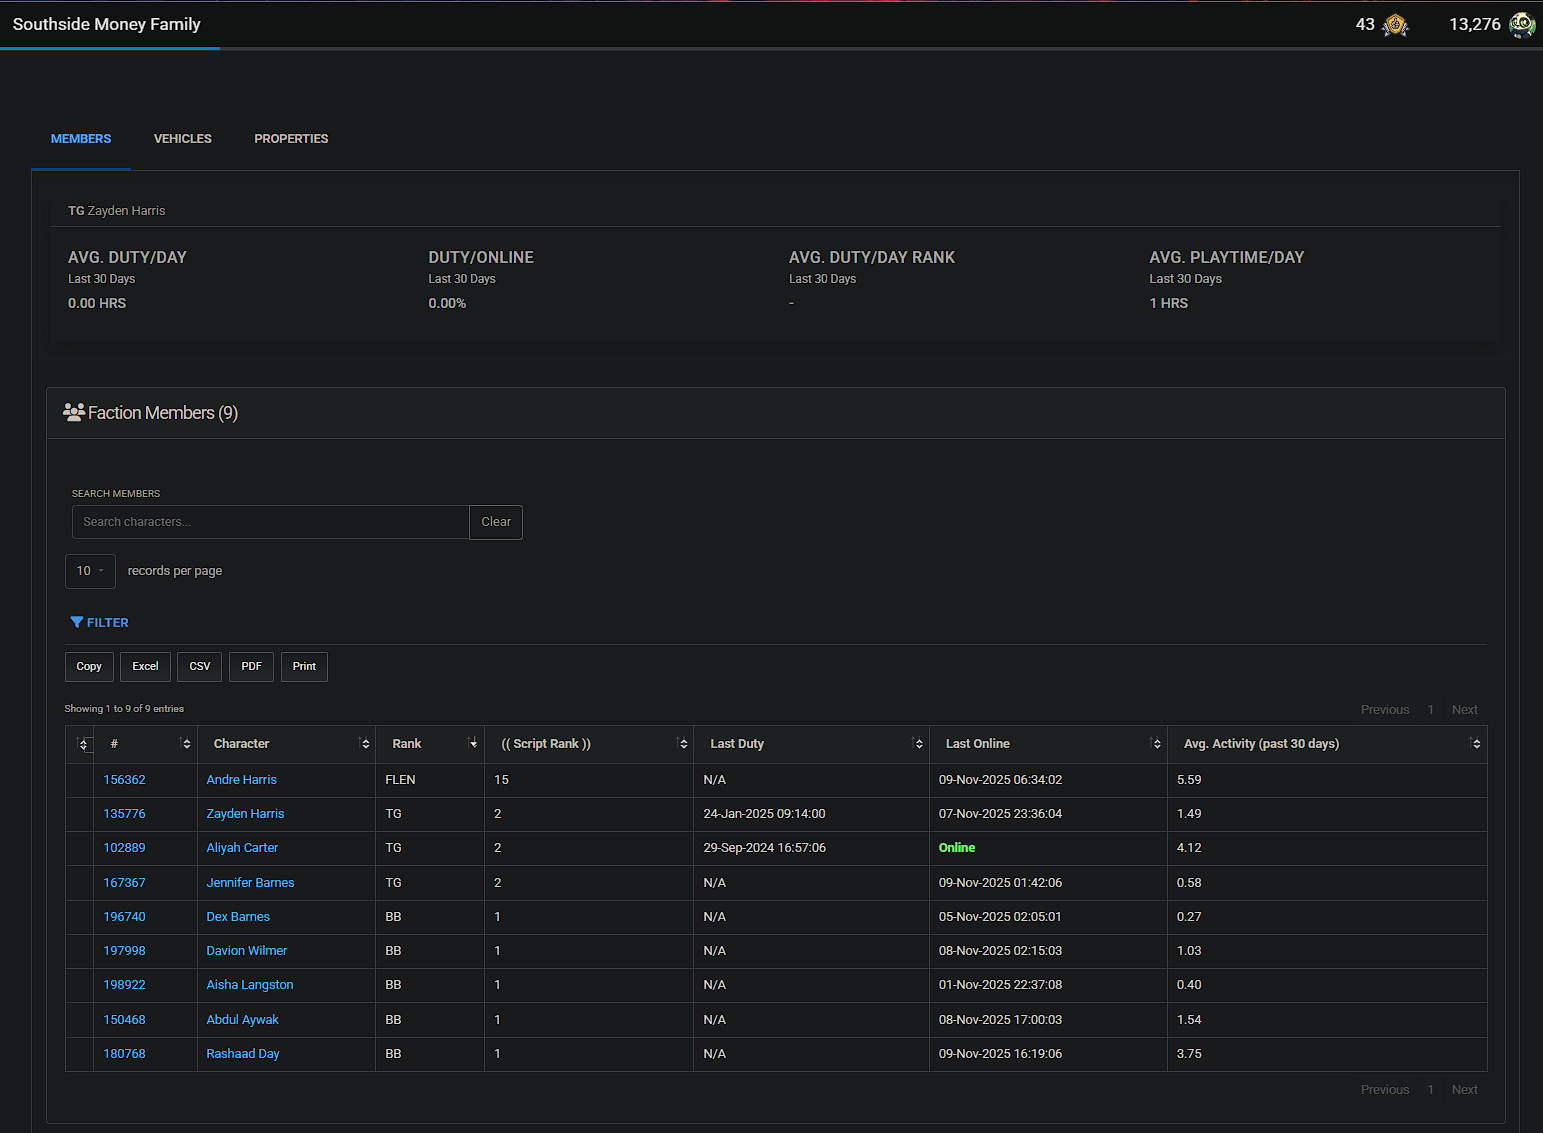The height and width of the screenshot is (1133, 1543).
Task: Click the 13,276 points counter
Action: pyautogui.click(x=1475, y=24)
